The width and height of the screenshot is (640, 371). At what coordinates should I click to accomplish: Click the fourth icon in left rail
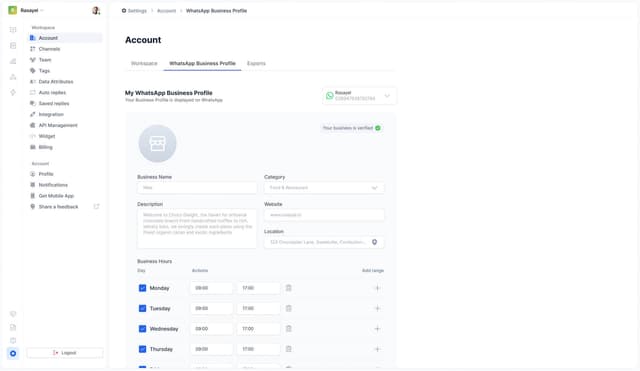13,77
